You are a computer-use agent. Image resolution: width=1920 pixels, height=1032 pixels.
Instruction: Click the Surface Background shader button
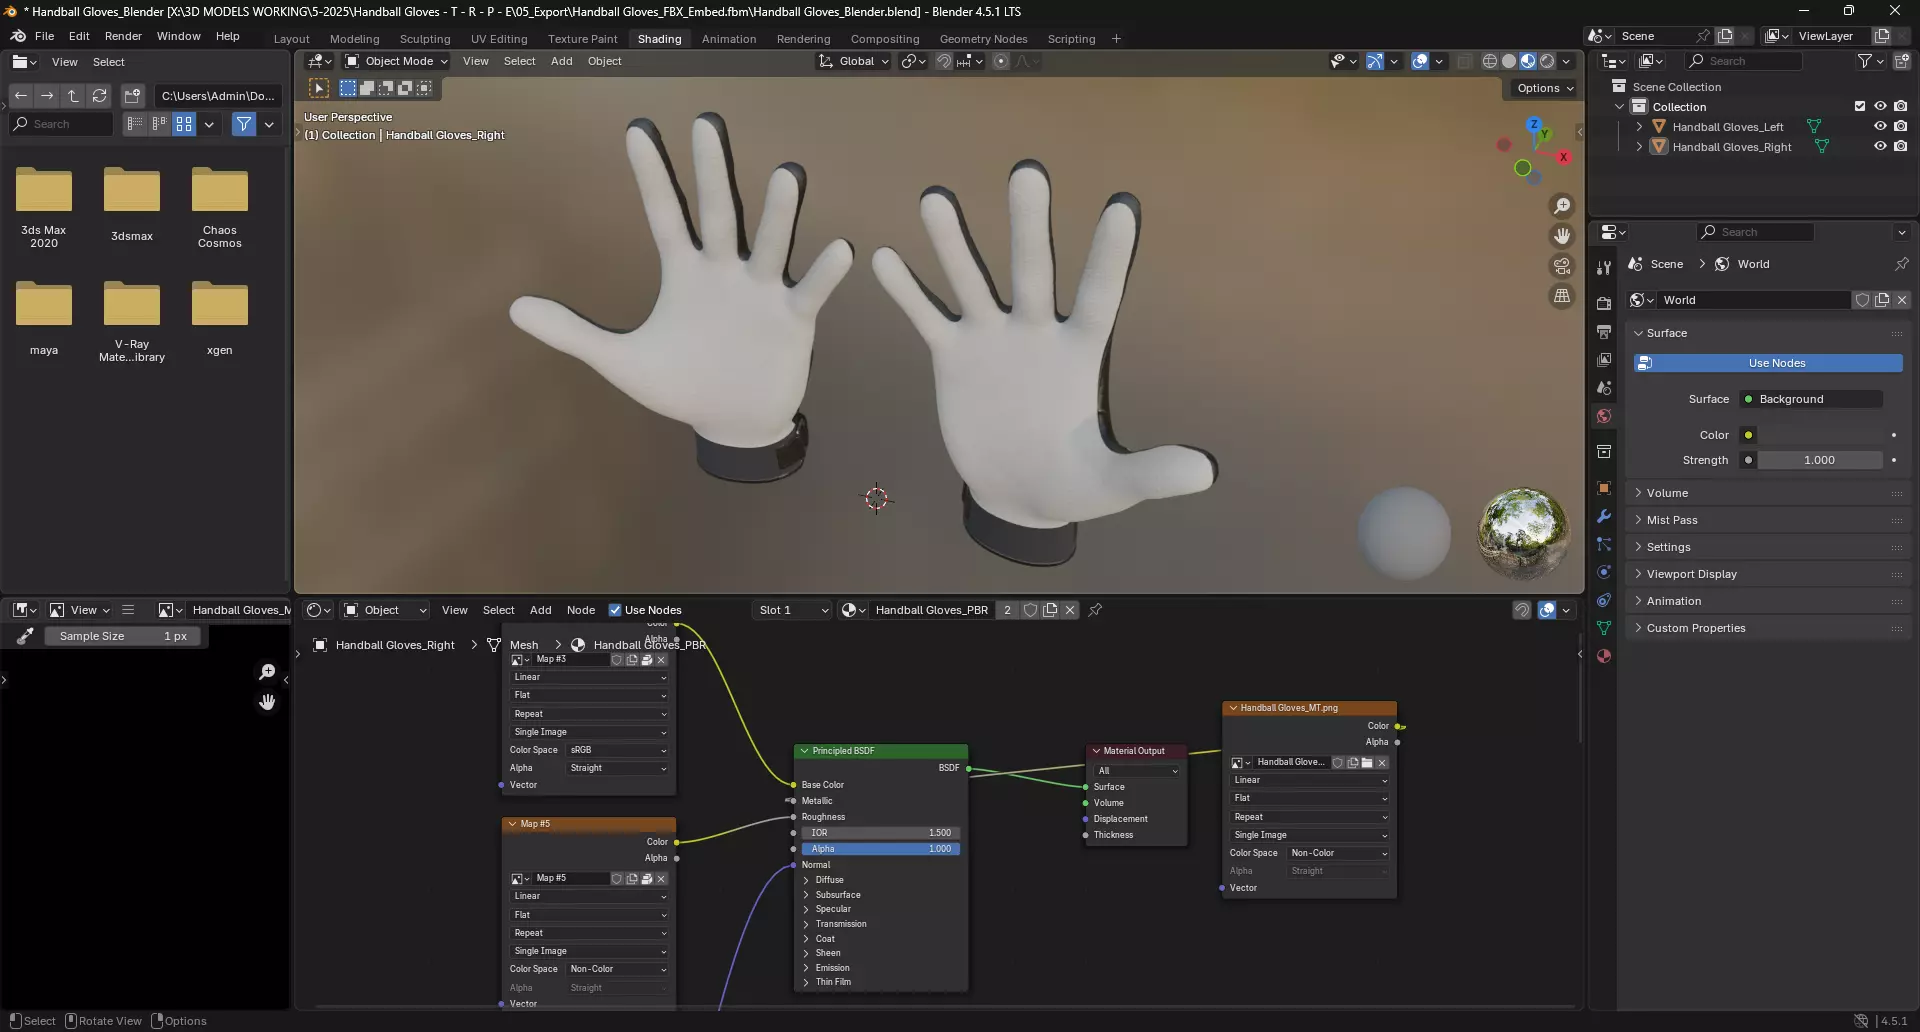pos(1811,399)
